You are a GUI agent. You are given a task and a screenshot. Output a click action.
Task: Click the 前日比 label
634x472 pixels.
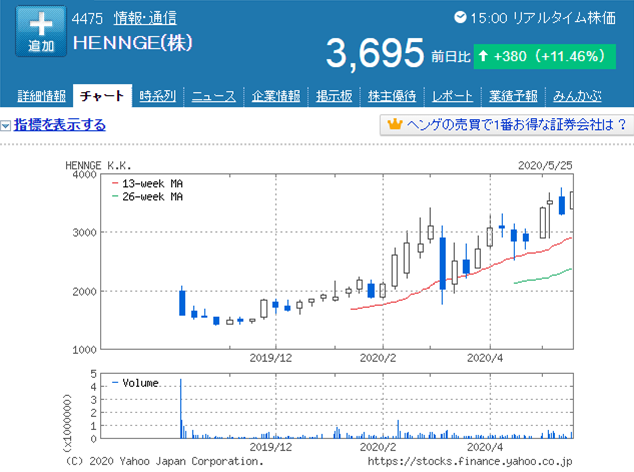(450, 56)
